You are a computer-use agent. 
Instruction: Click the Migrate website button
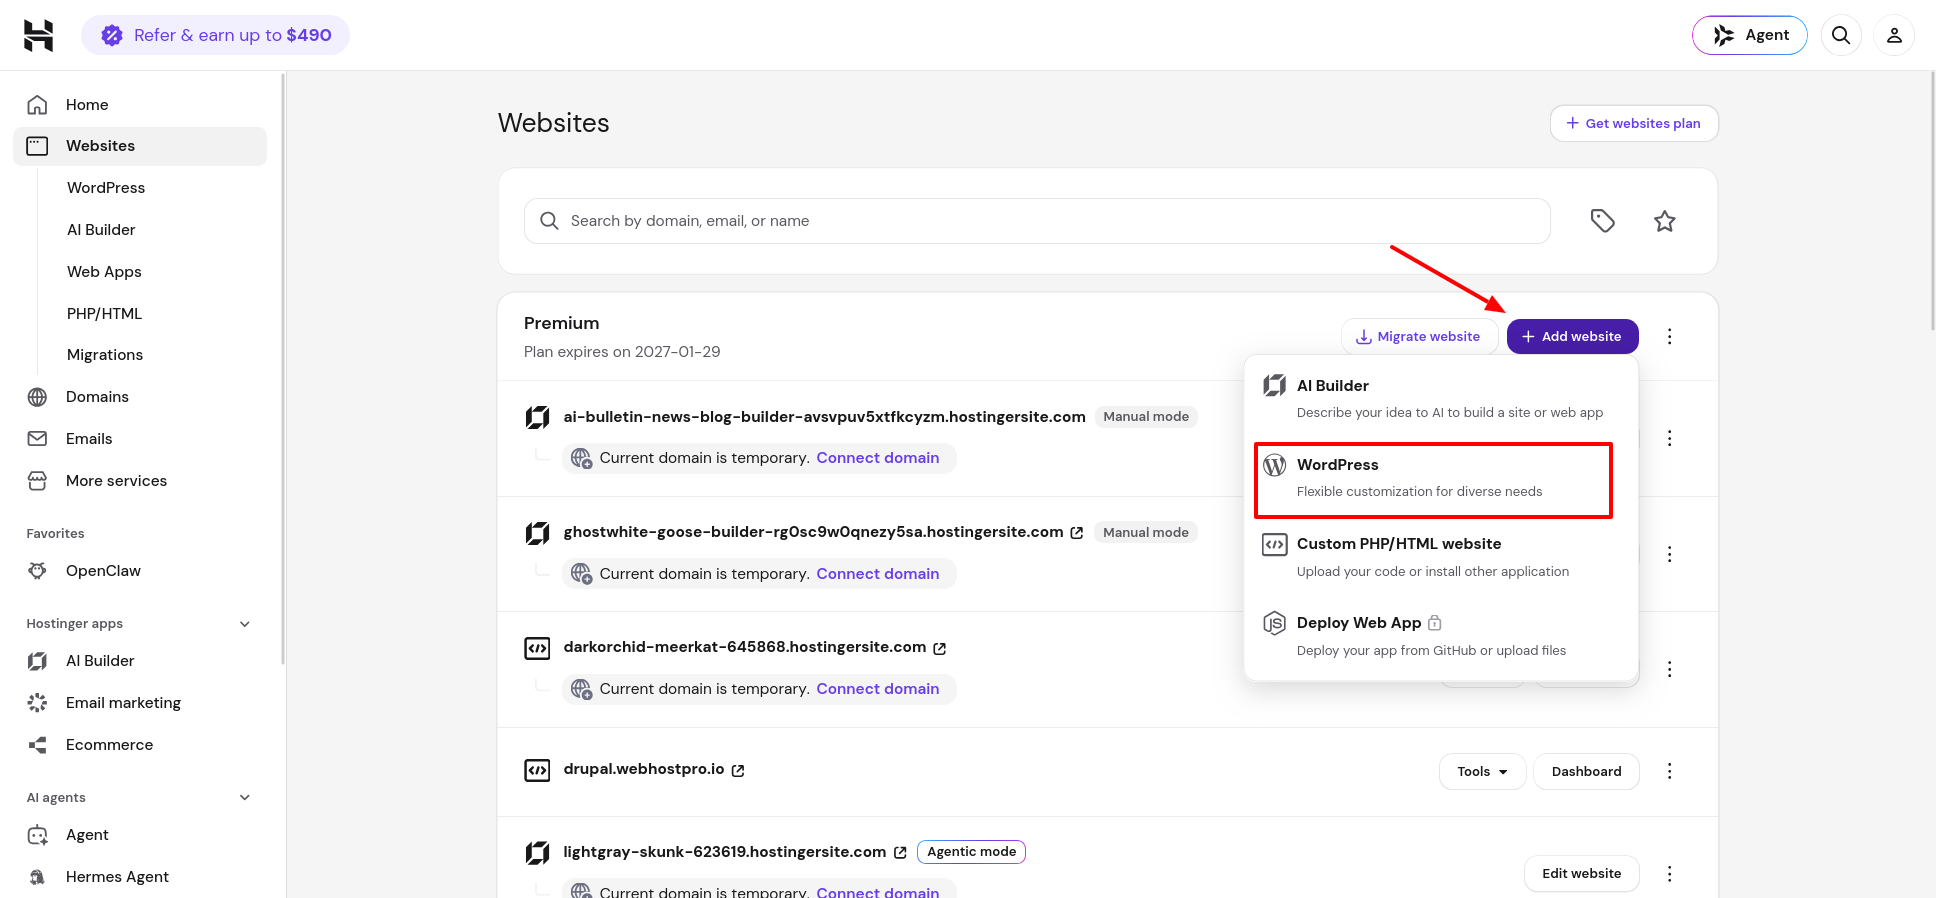coord(1419,336)
